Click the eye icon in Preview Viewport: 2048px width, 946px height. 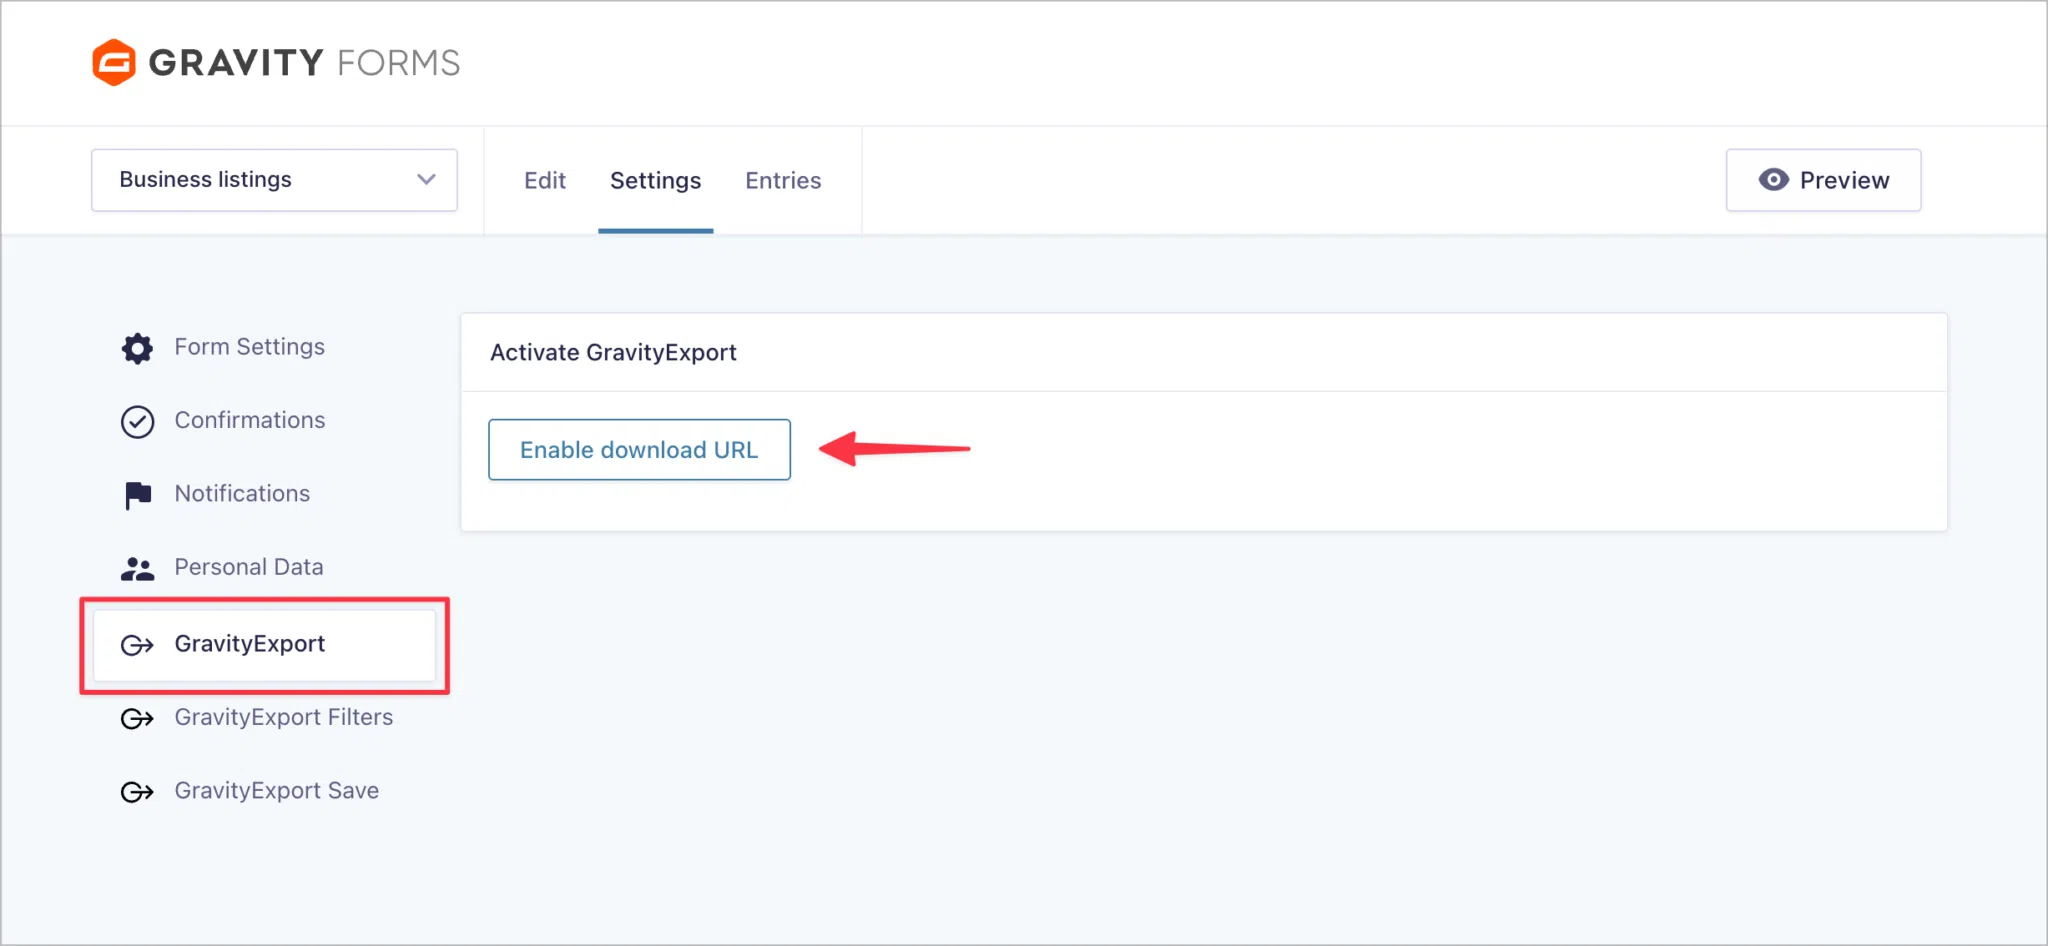[1773, 180]
